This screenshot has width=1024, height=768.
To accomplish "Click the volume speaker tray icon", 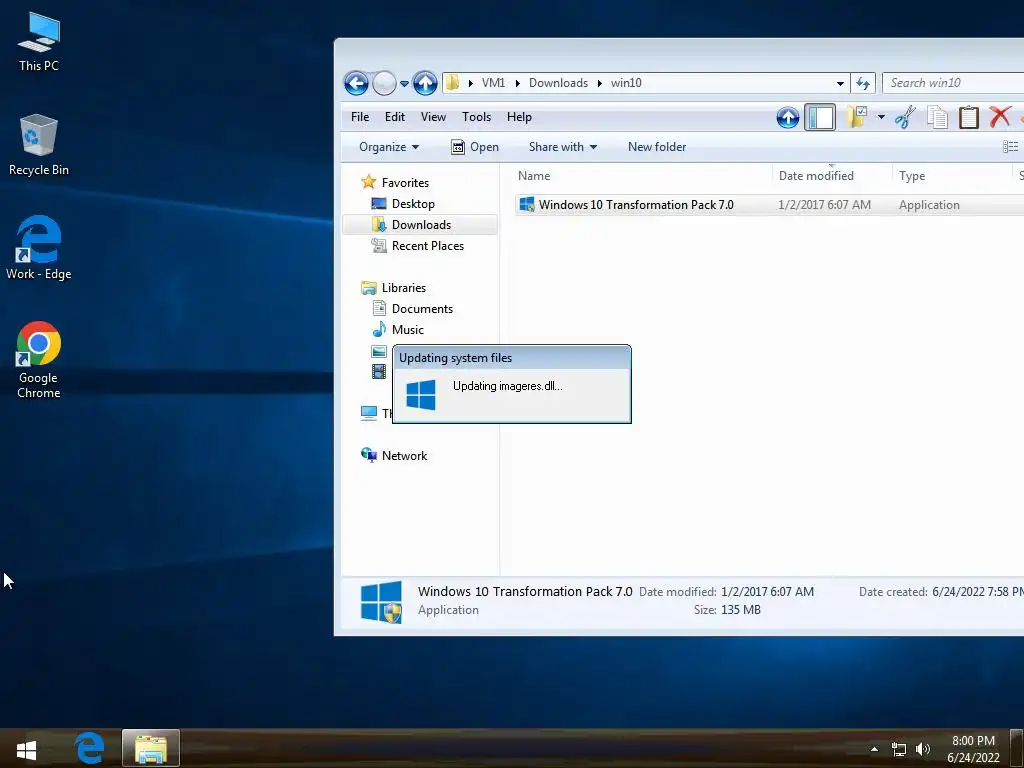I will click(x=923, y=750).
